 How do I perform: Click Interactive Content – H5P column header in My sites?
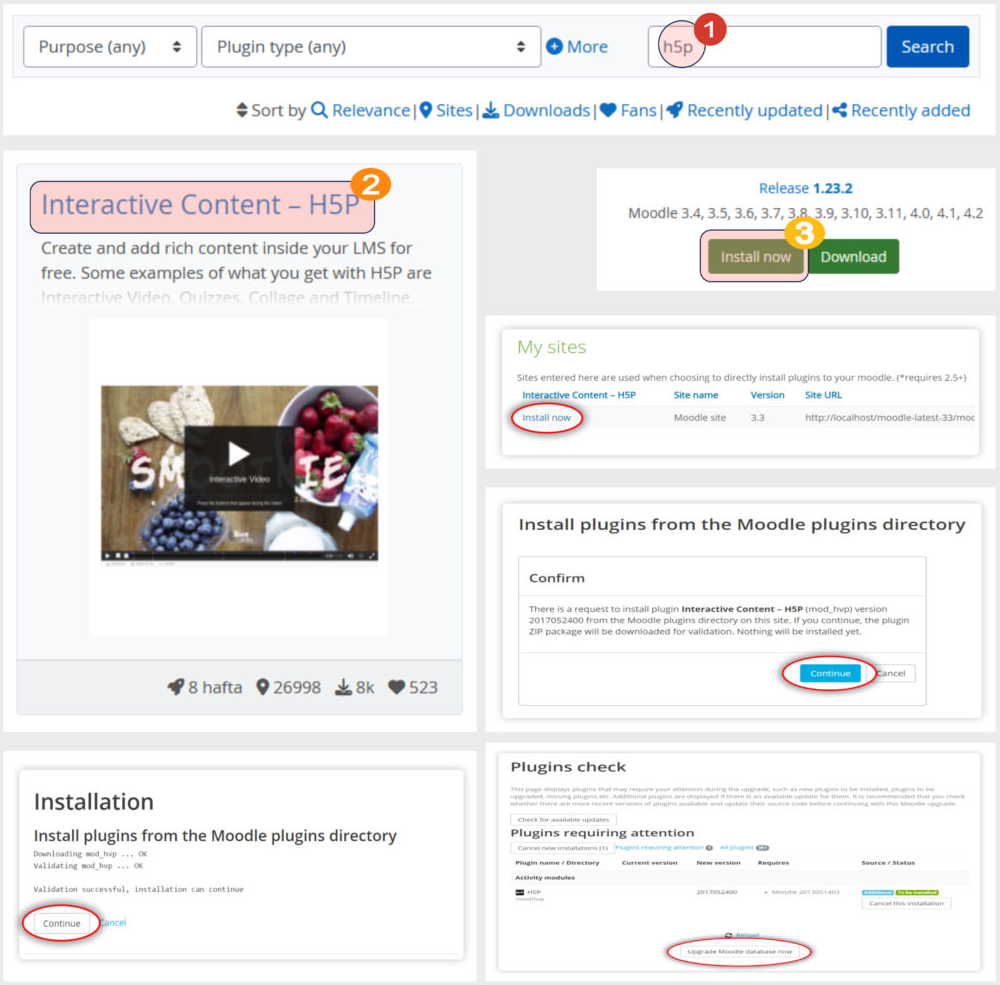[579, 395]
